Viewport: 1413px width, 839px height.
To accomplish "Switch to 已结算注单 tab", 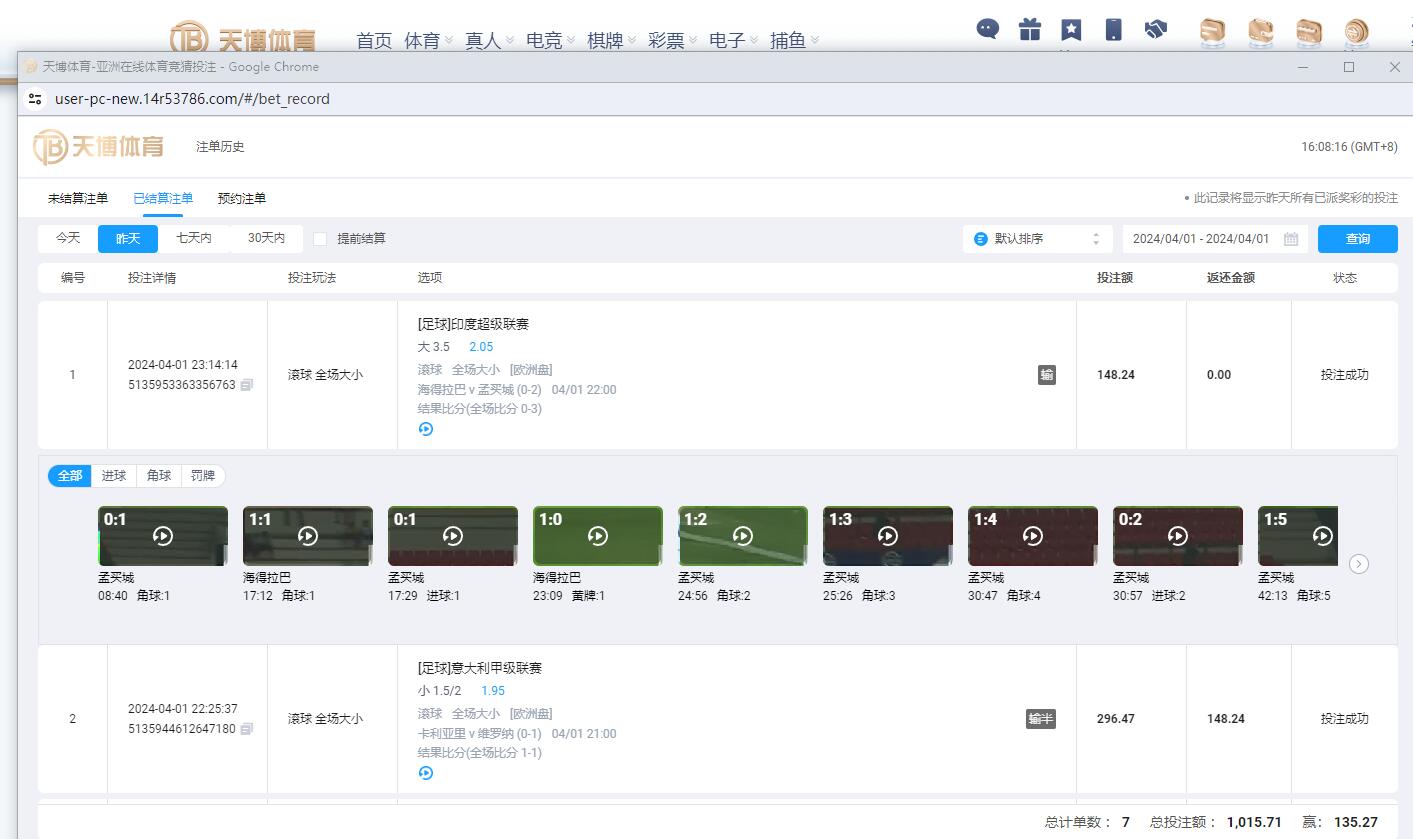I will pyautogui.click(x=163, y=199).
